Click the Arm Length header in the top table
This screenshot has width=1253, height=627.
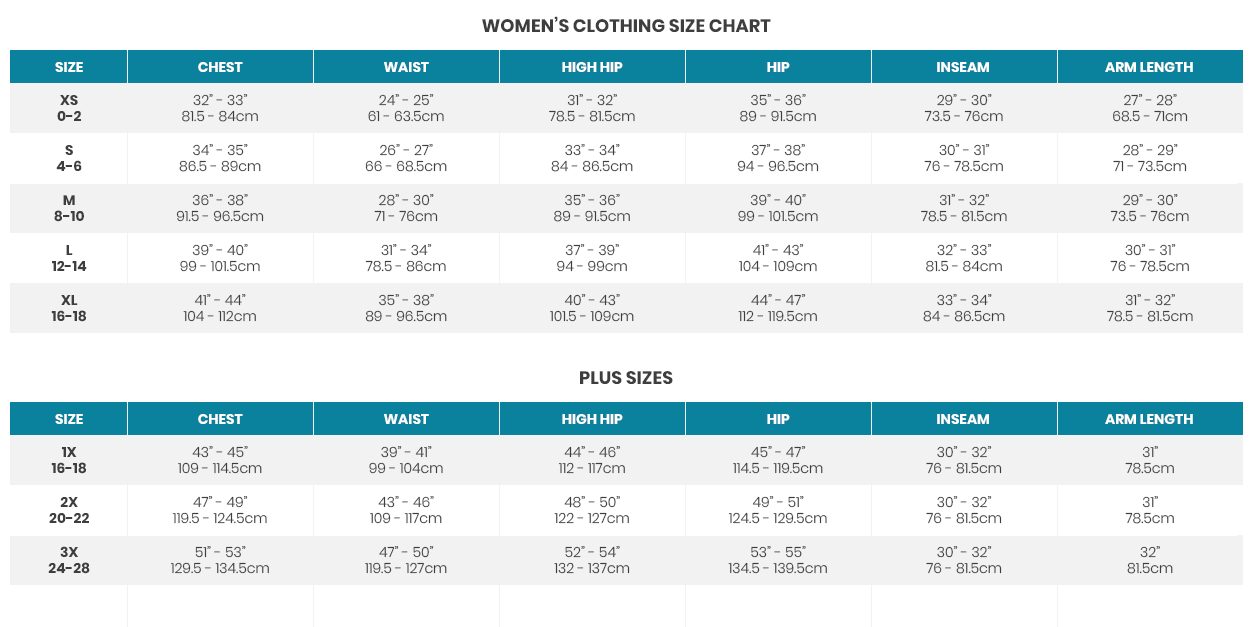click(1149, 67)
